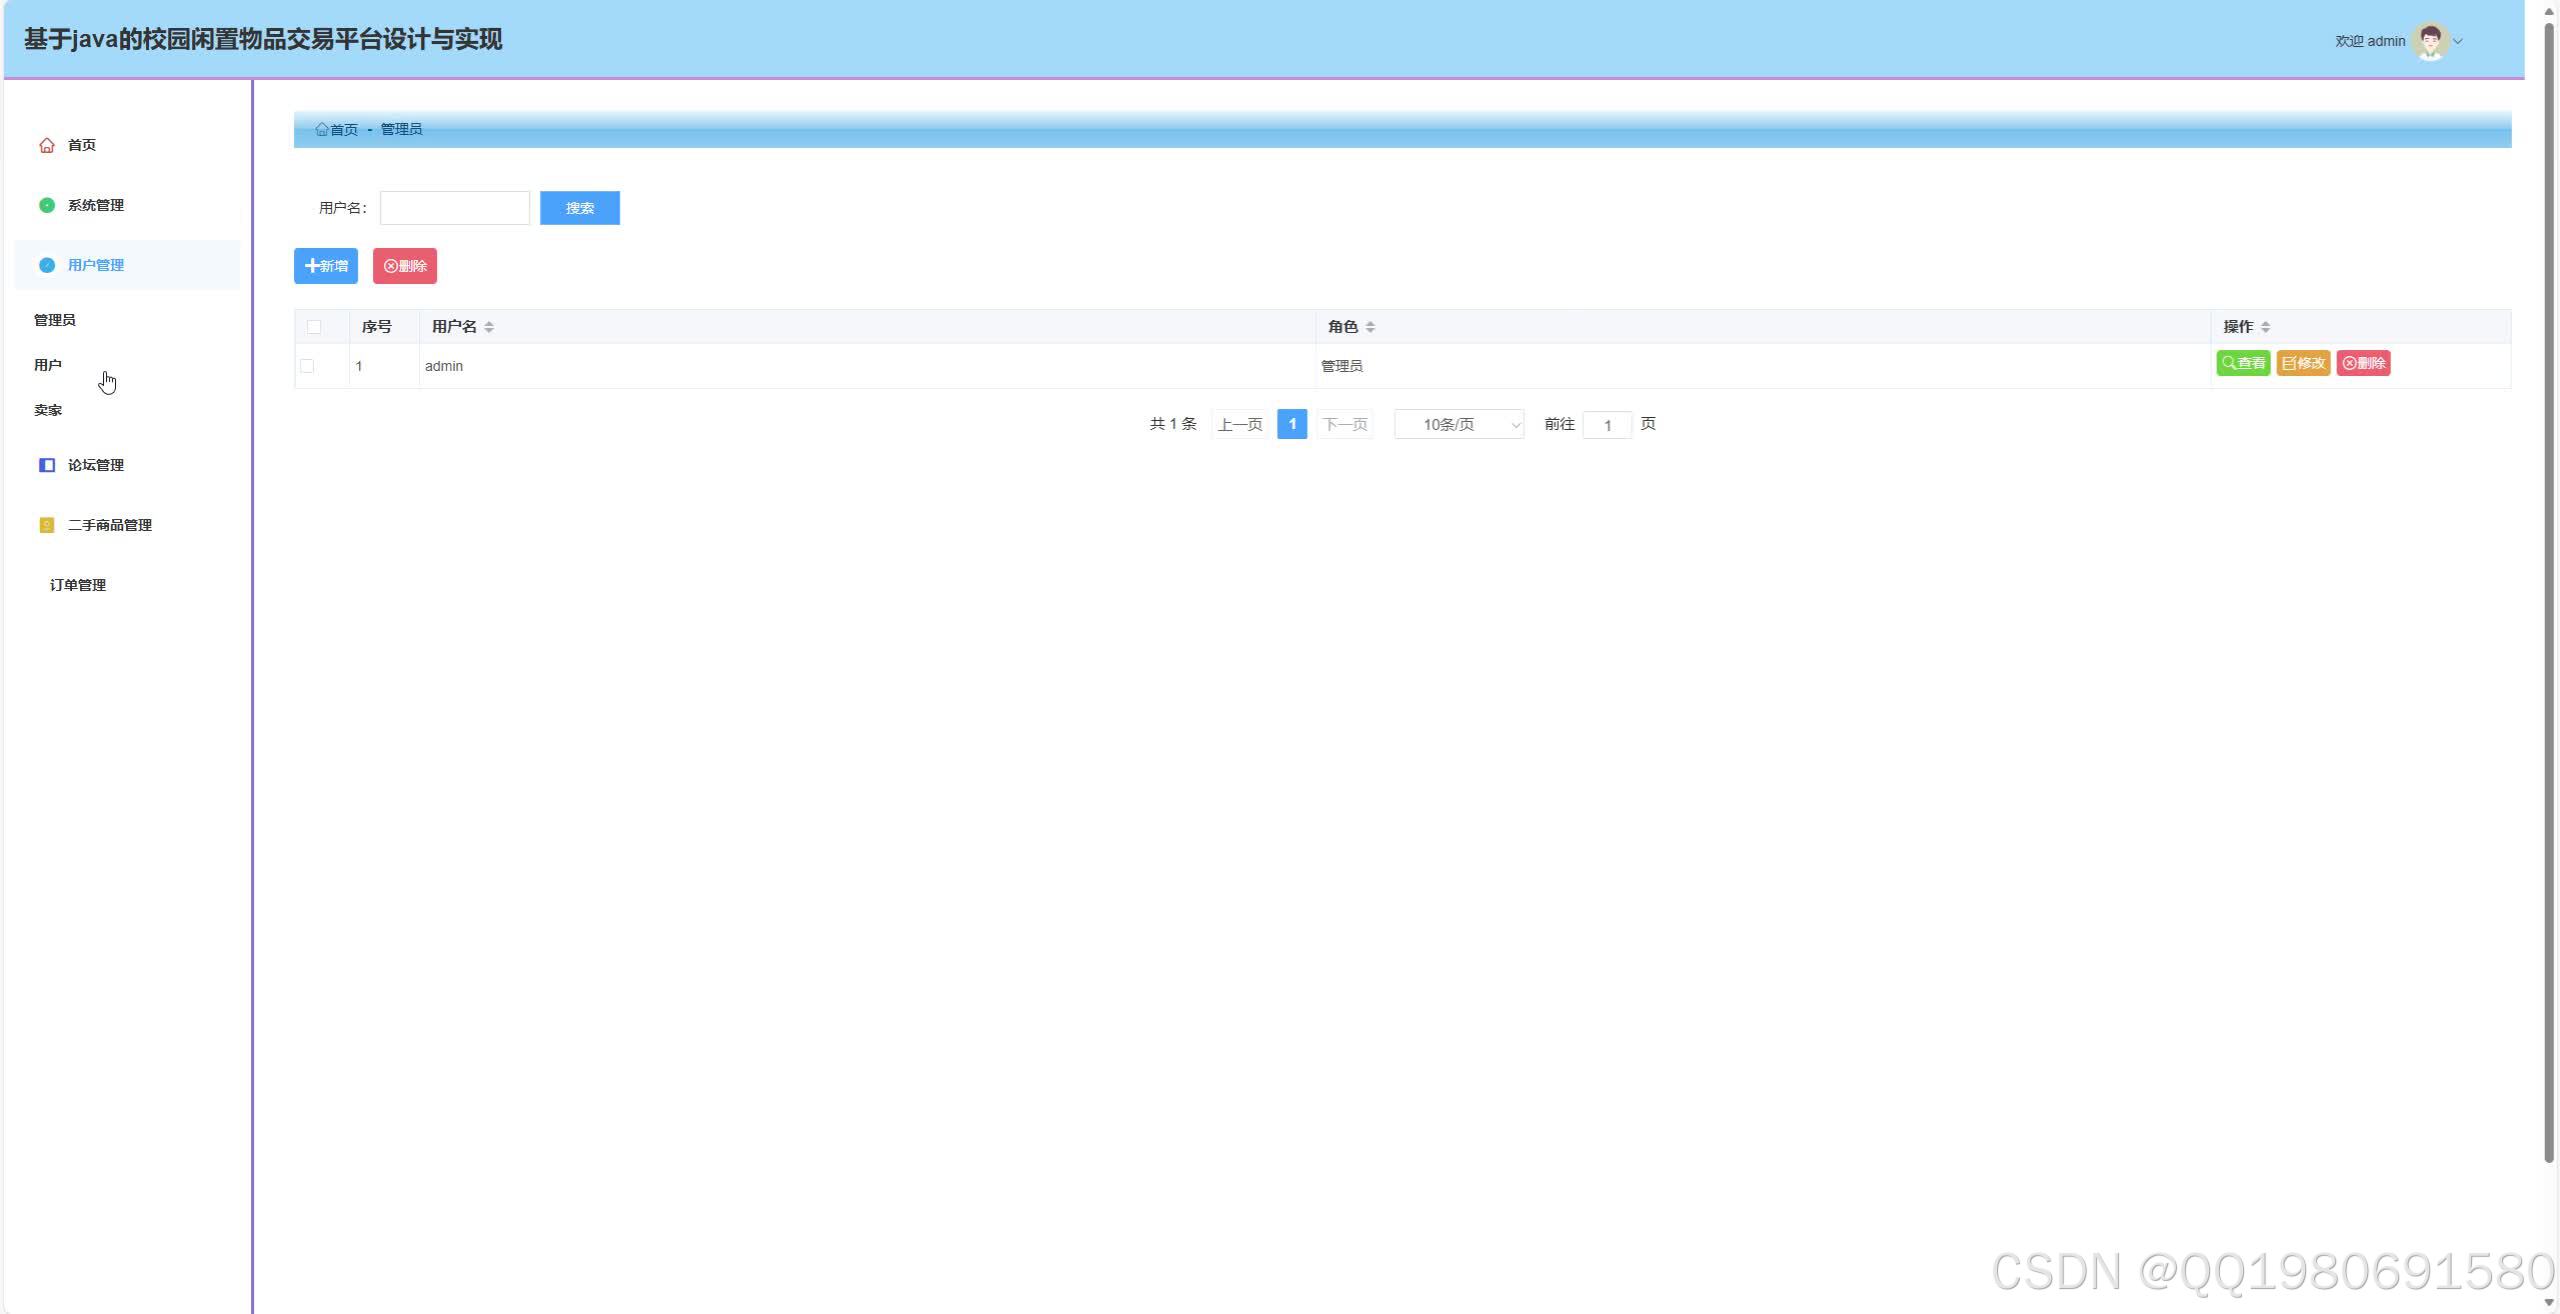Click the home icon in the sidebar

47,145
